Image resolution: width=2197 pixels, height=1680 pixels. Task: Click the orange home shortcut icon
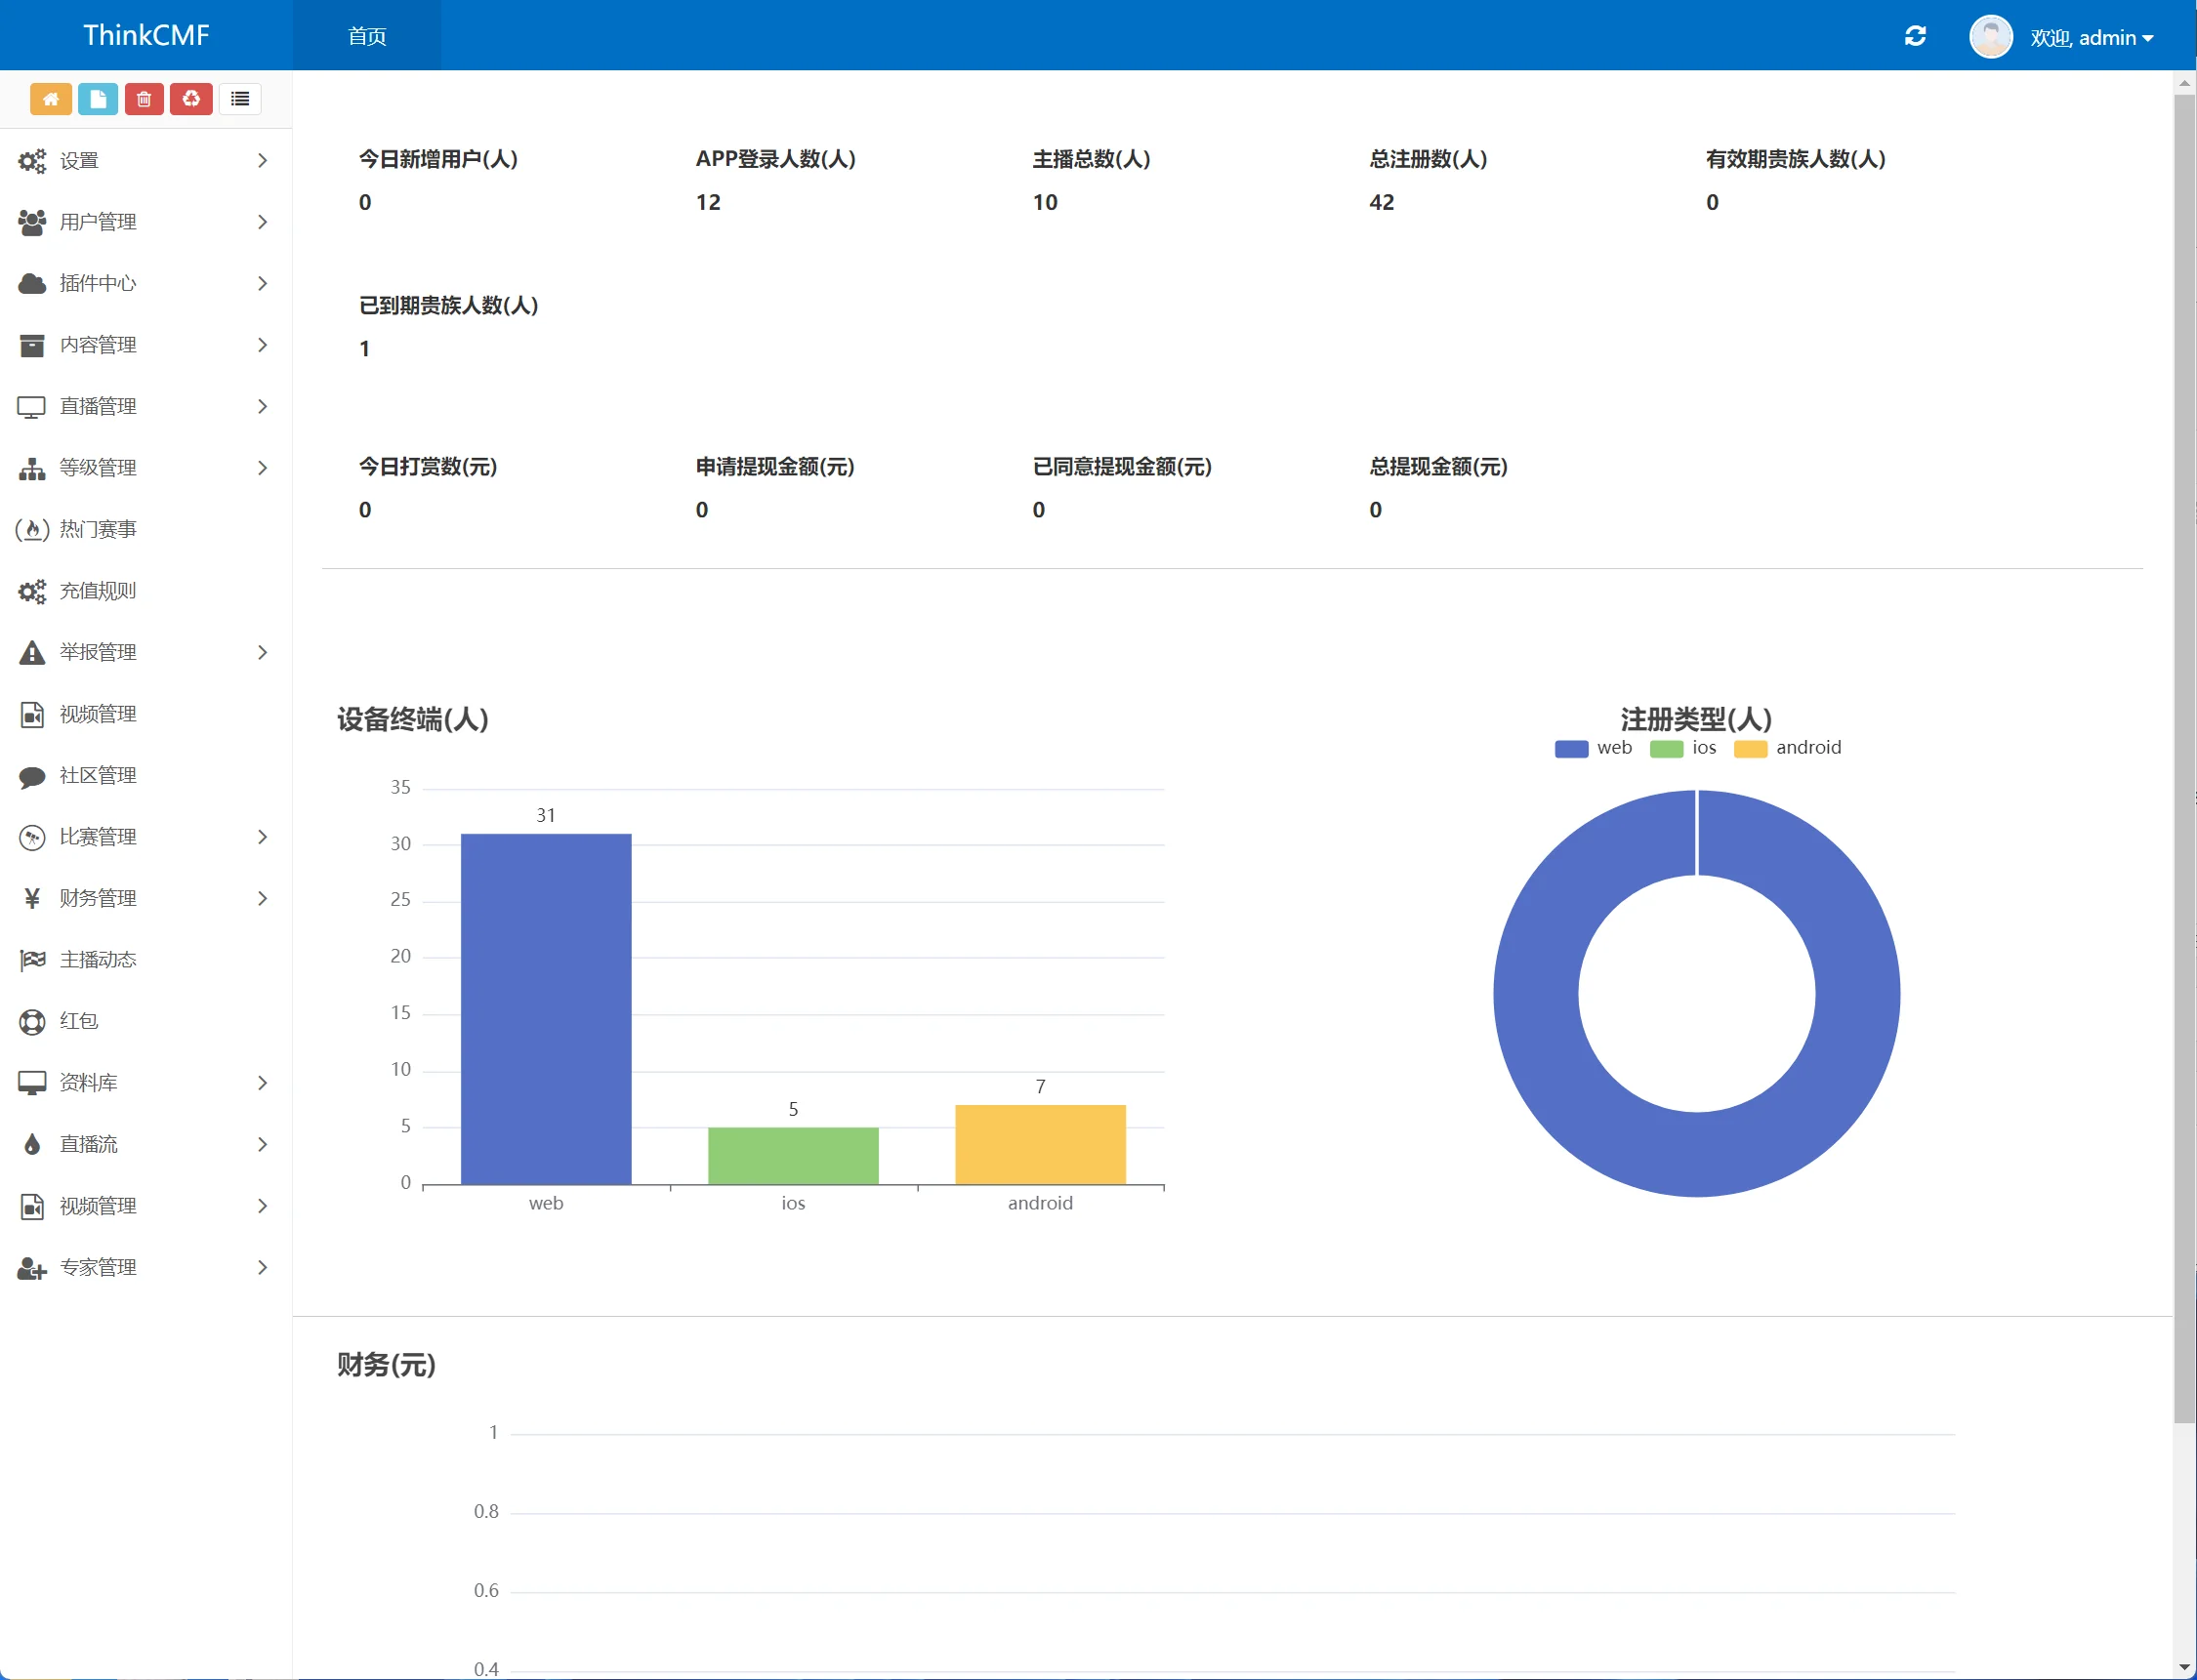[x=51, y=99]
